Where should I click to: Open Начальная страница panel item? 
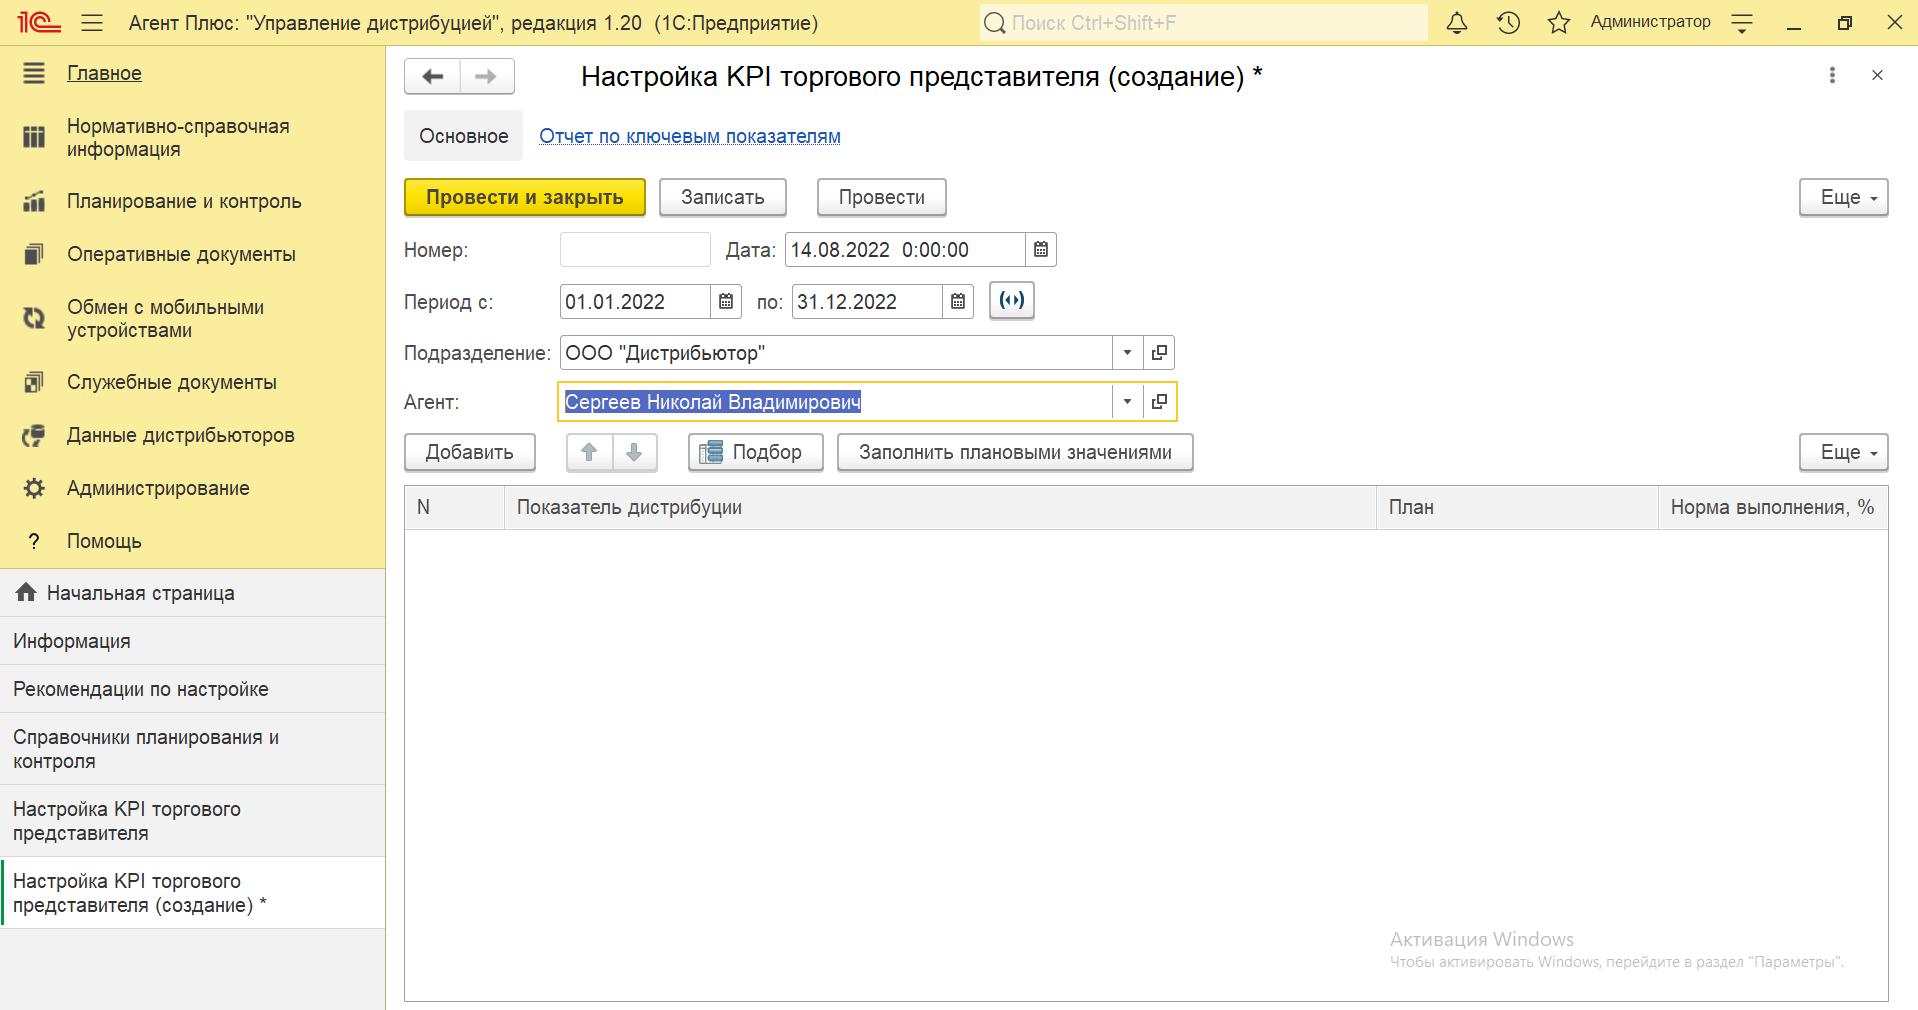coord(192,593)
